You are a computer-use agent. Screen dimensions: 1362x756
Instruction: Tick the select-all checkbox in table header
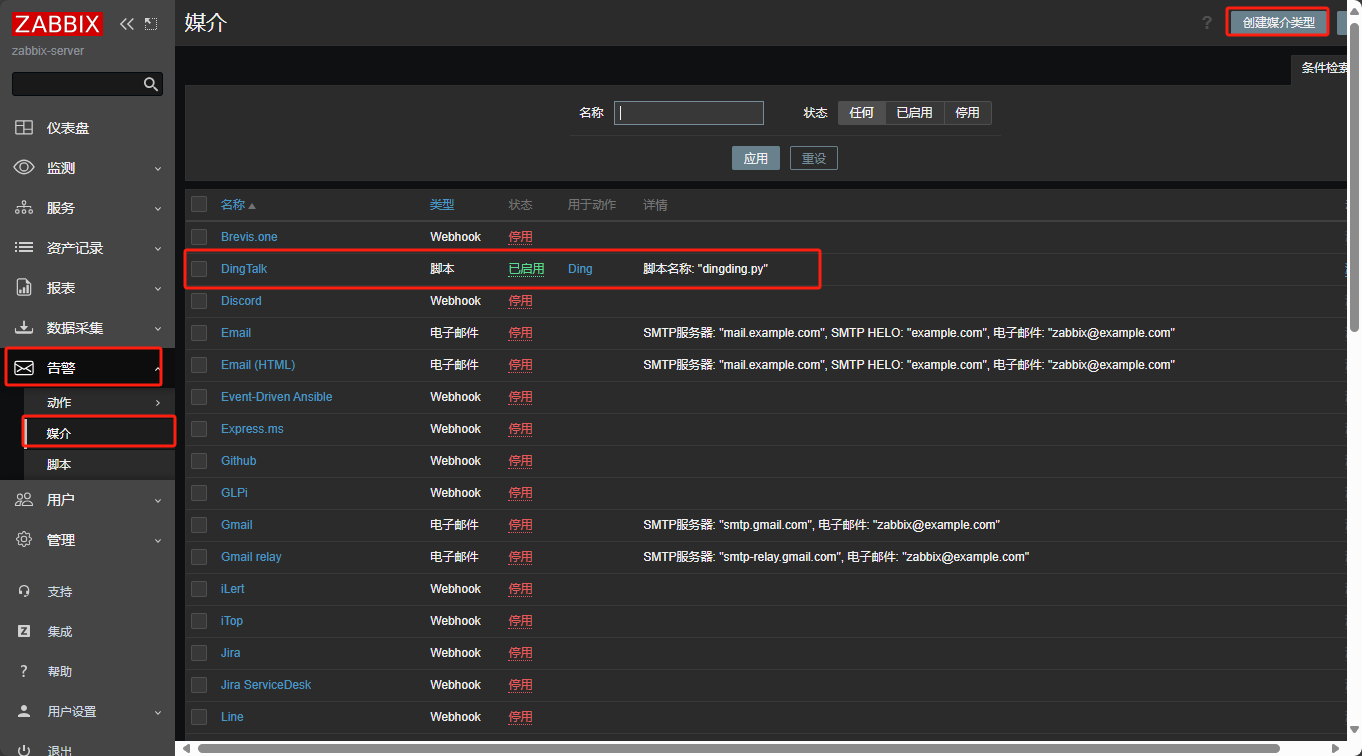[199, 204]
